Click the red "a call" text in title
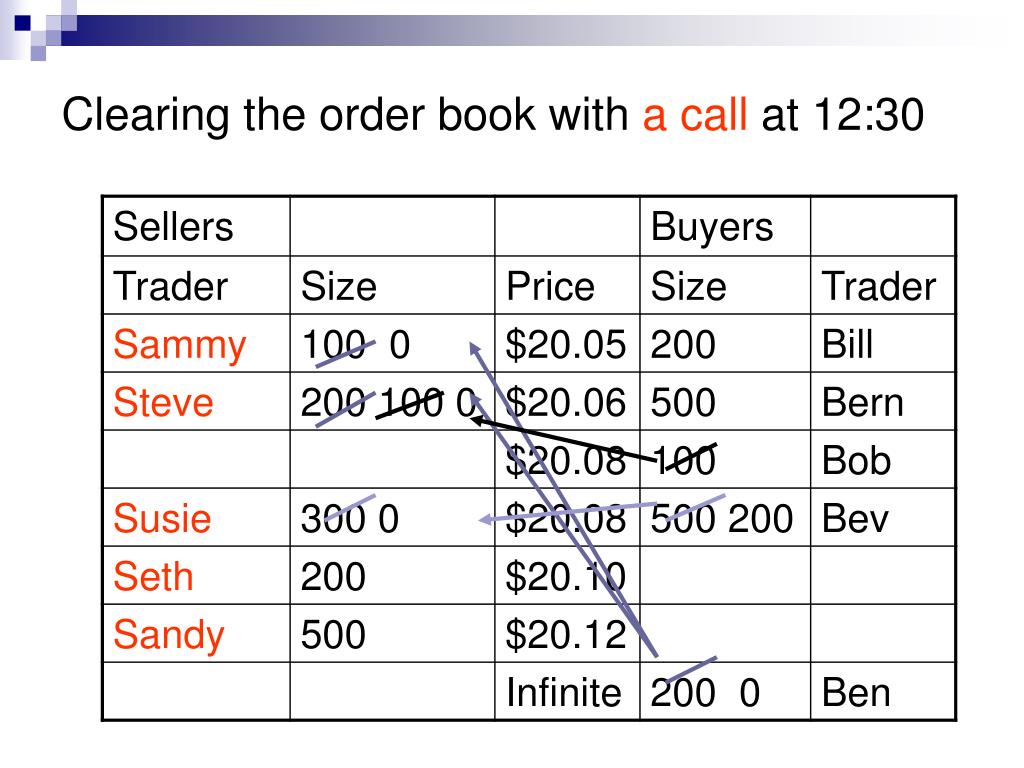This screenshot has width=1024, height=768. pyautogui.click(x=694, y=115)
